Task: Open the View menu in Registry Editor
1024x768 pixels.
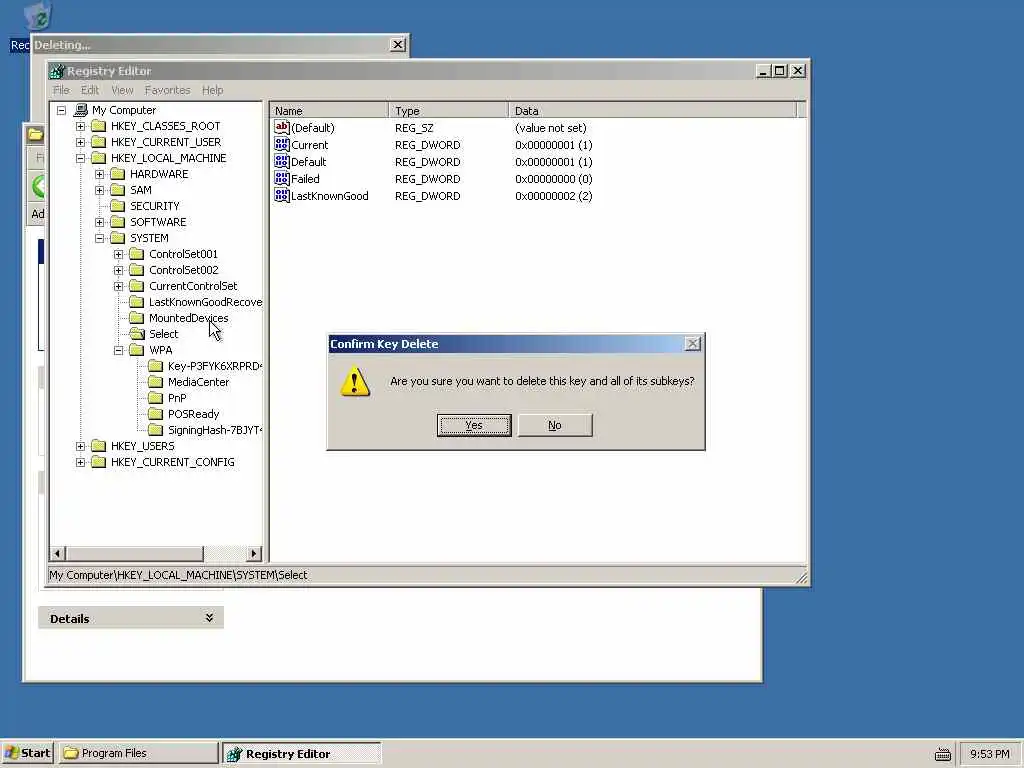Action: [x=122, y=90]
